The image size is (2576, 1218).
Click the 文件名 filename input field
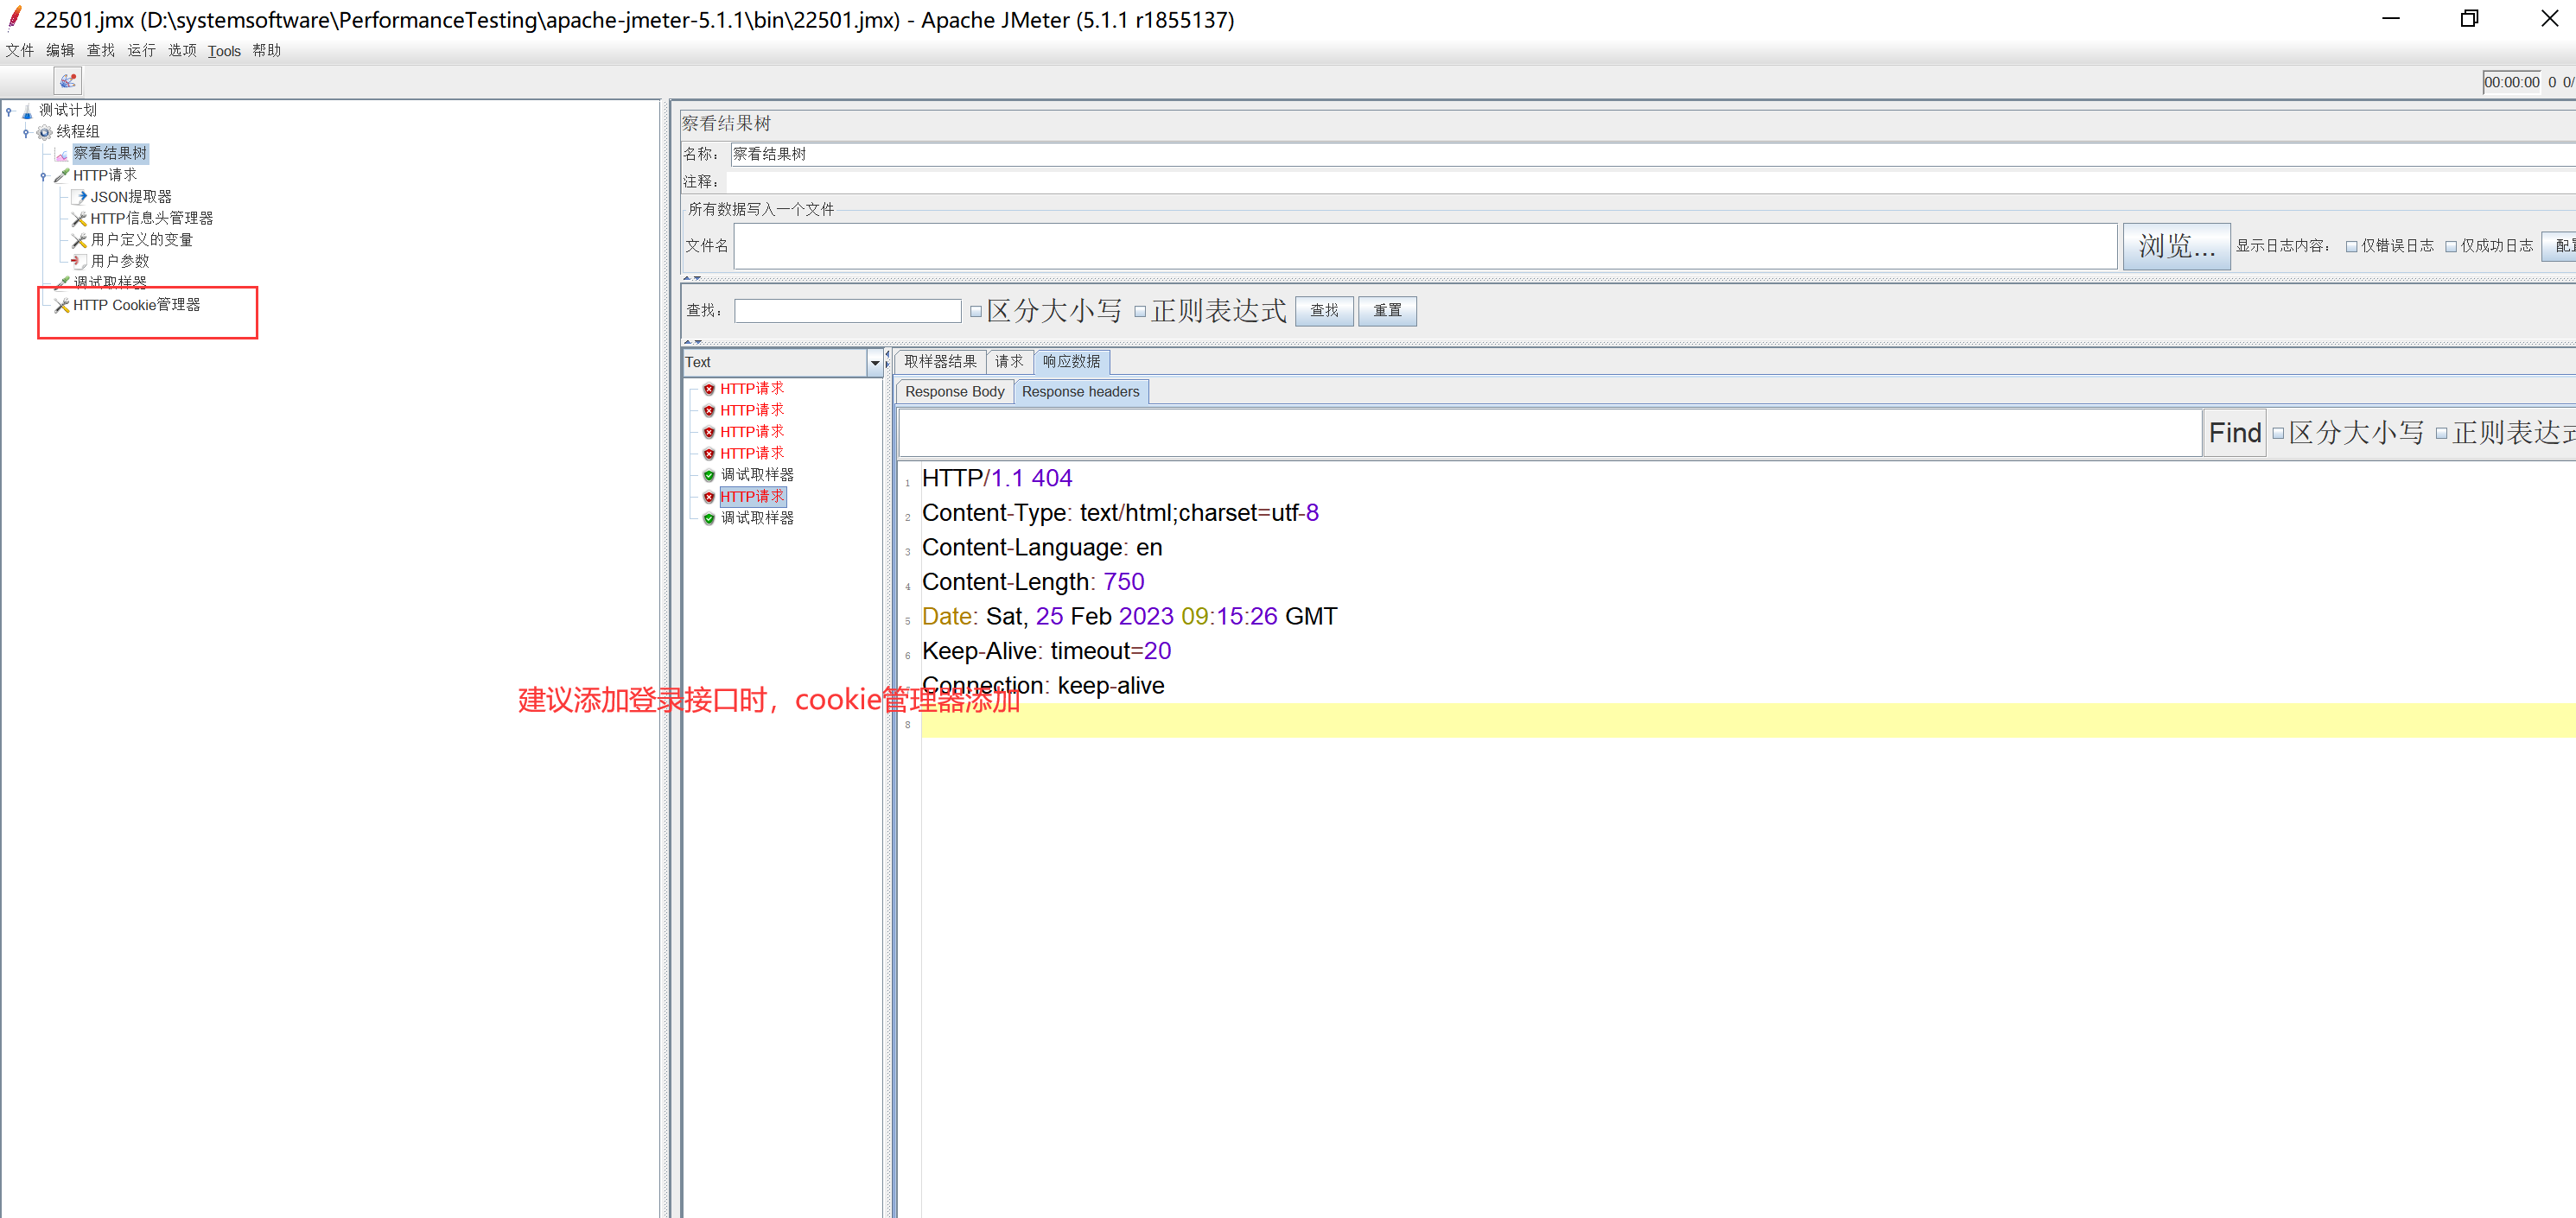1424,246
